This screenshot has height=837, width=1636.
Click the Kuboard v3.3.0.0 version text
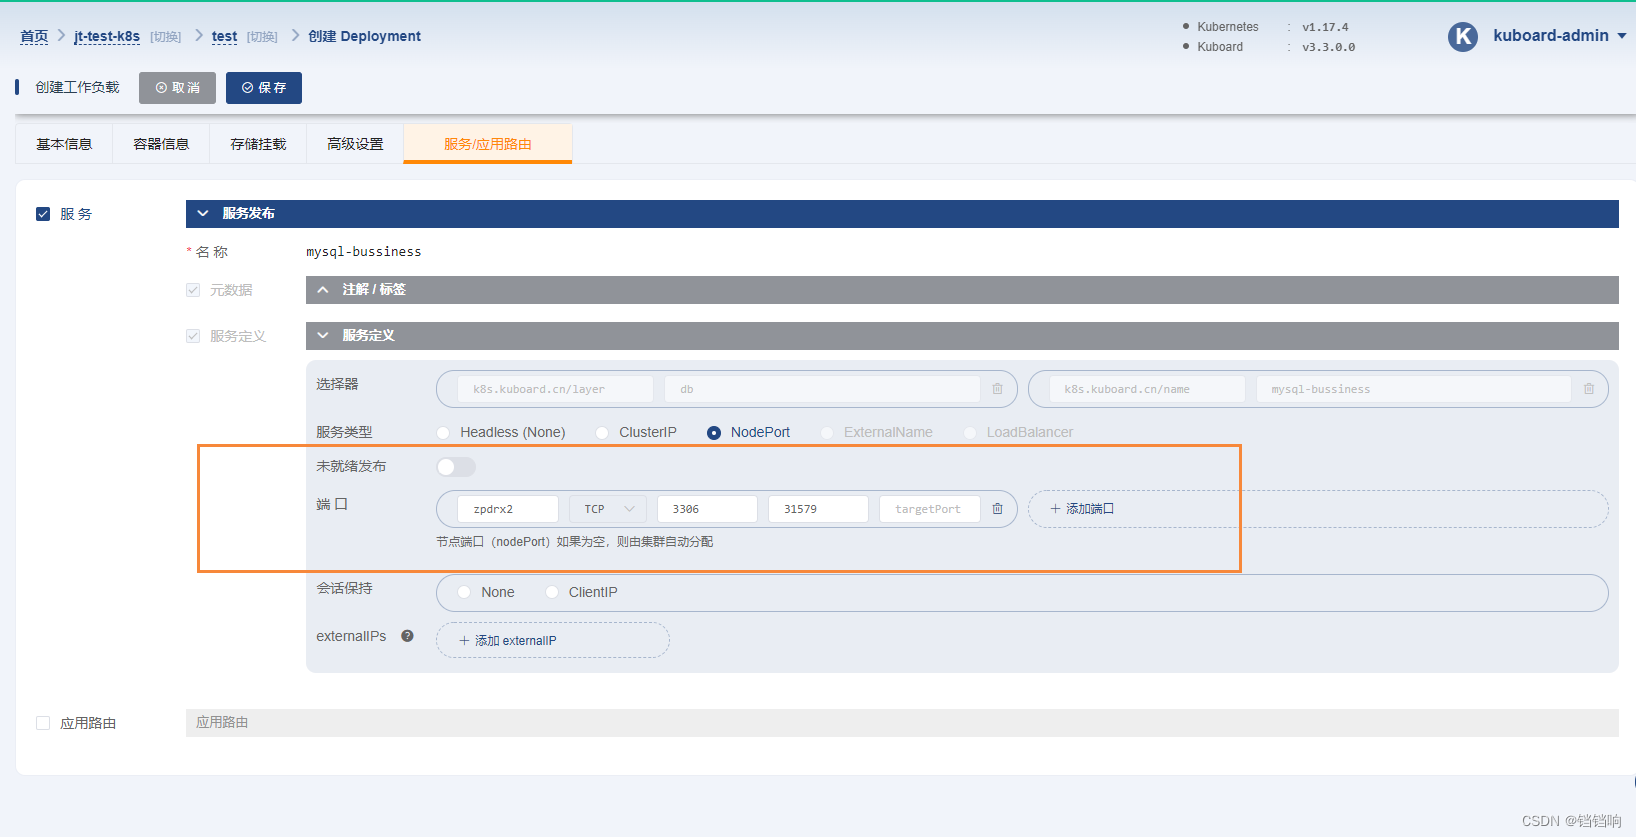tap(1328, 47)
